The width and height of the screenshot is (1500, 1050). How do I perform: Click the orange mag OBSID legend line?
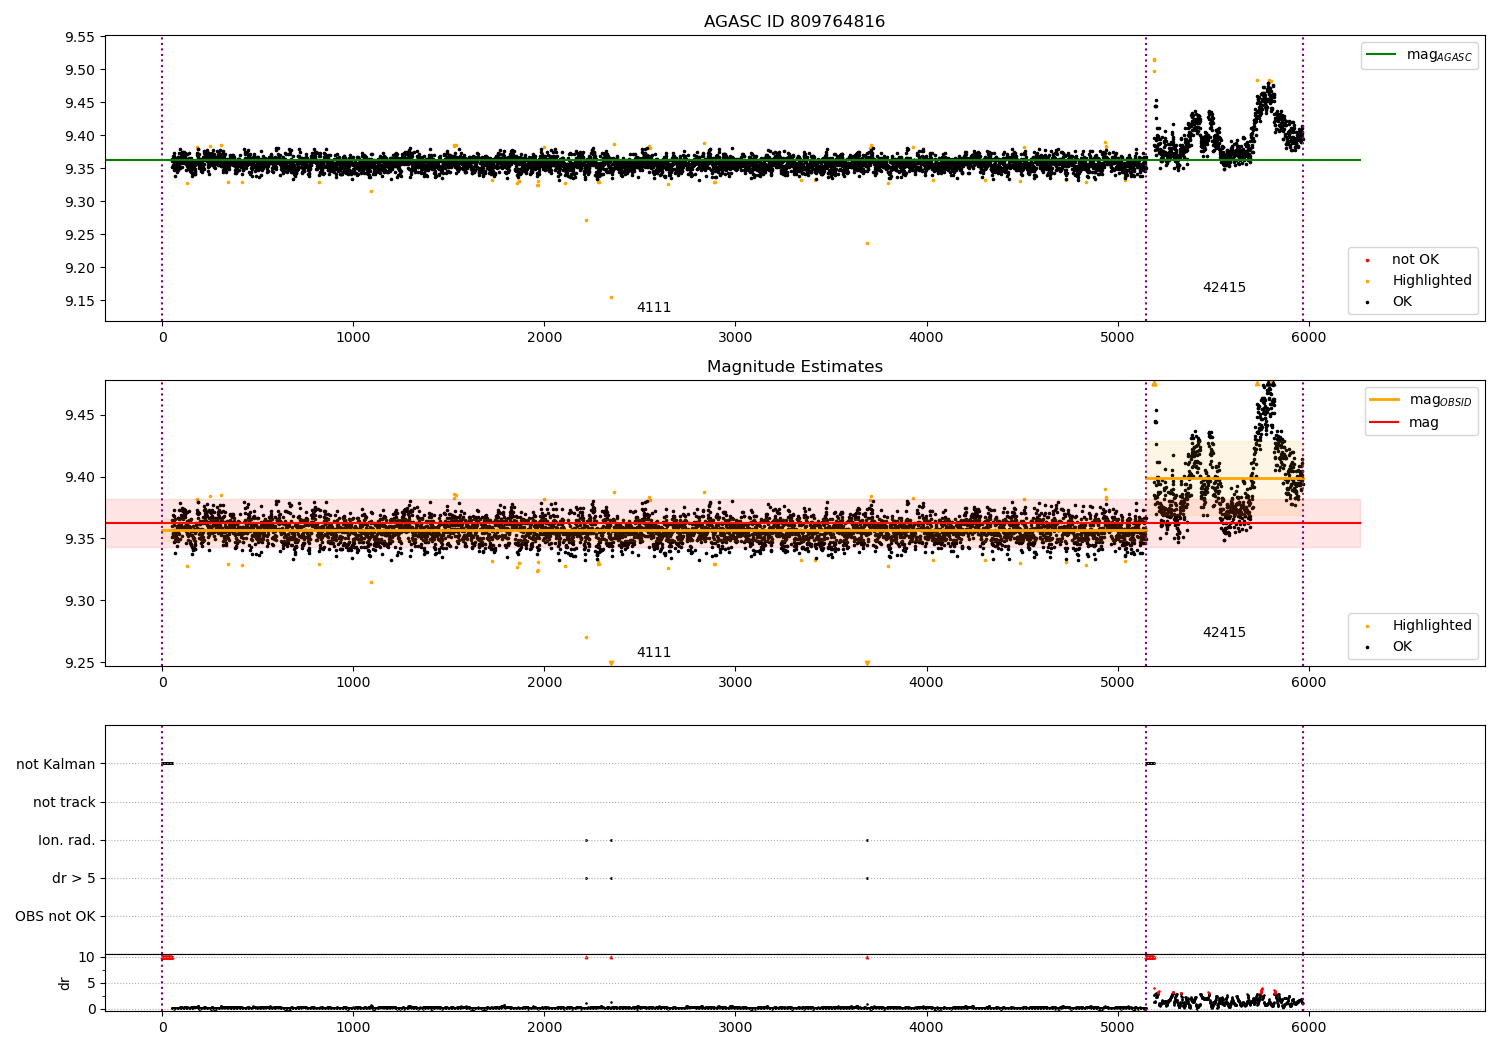click(1385, 400)
